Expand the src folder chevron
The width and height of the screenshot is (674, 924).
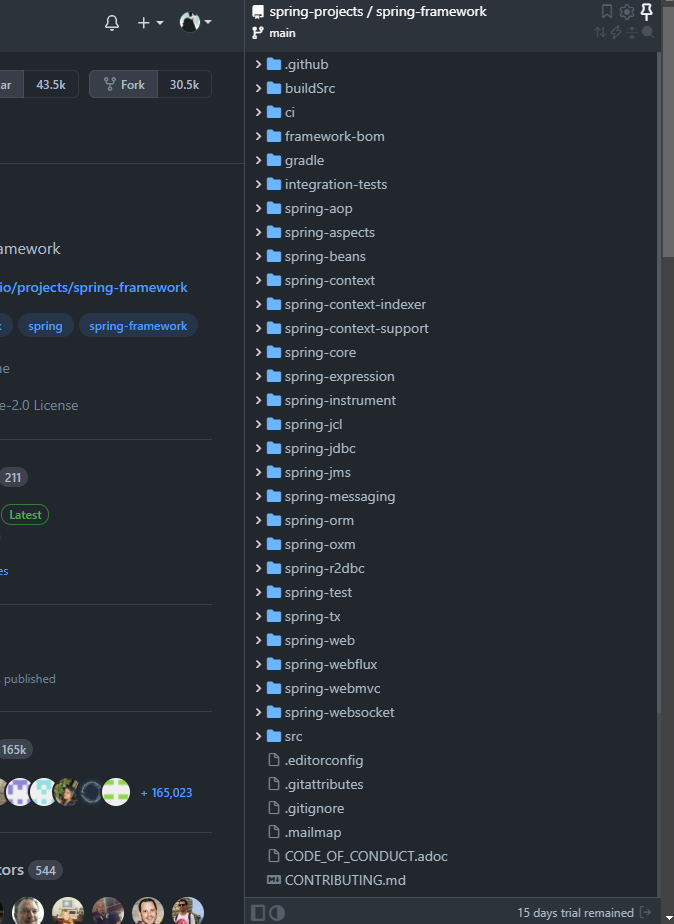pos(258,736)
